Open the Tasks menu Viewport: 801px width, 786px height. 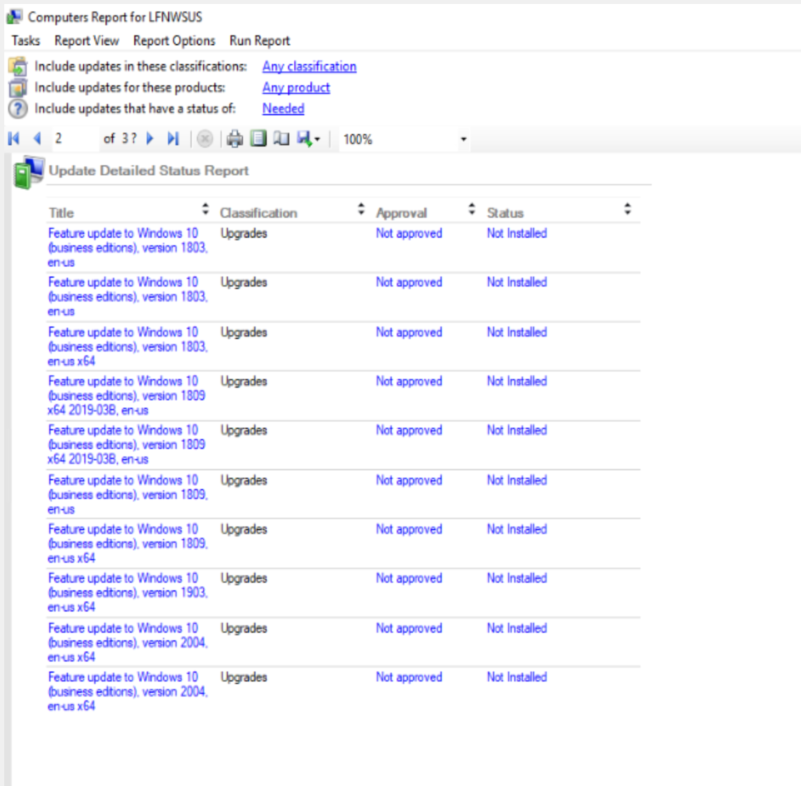tap(26, 40)
